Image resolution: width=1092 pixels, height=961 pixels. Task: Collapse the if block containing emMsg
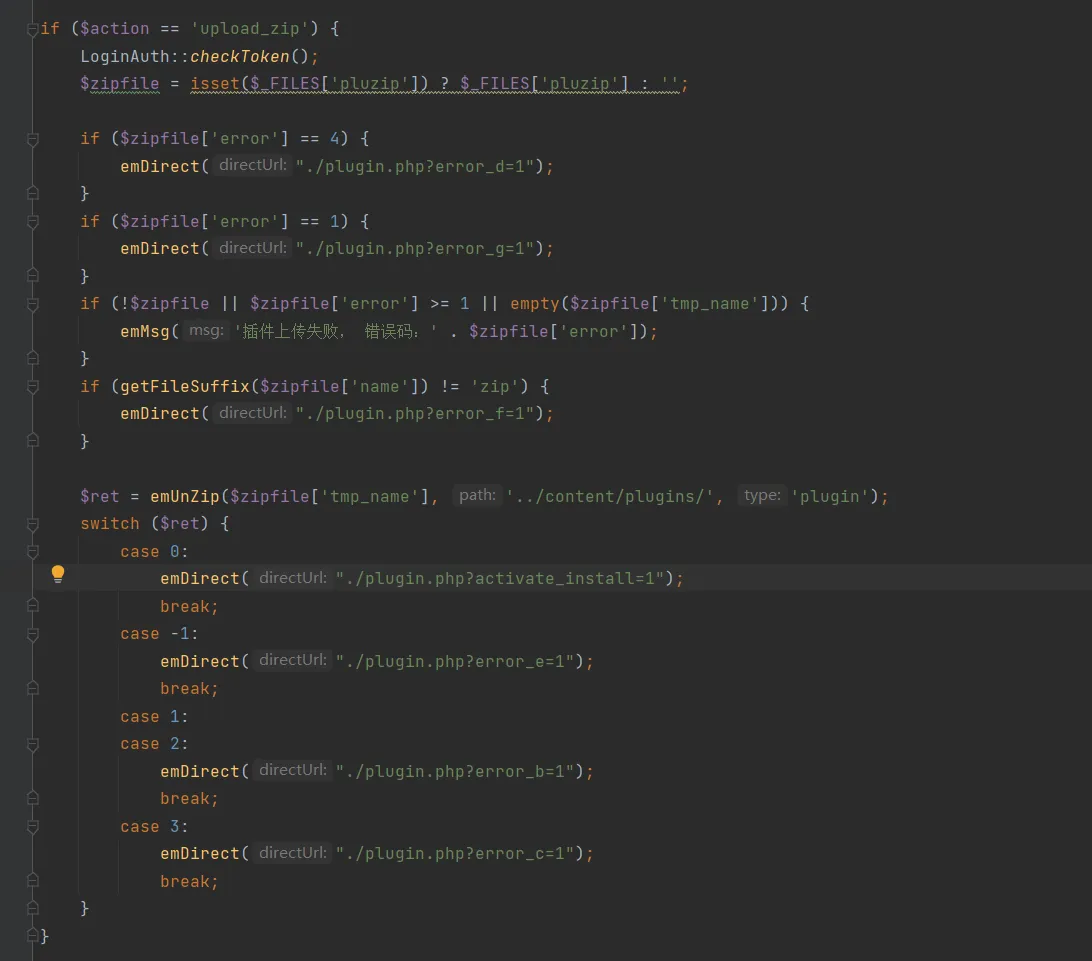pos(33,304)
